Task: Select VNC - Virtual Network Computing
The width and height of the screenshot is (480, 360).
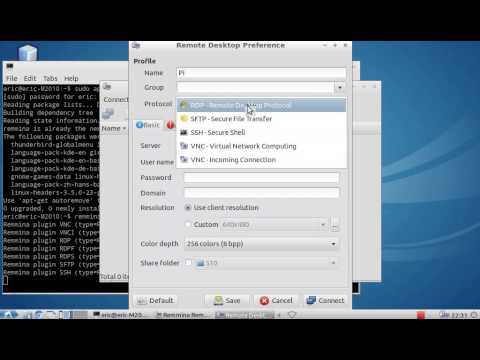Action: 261,146
